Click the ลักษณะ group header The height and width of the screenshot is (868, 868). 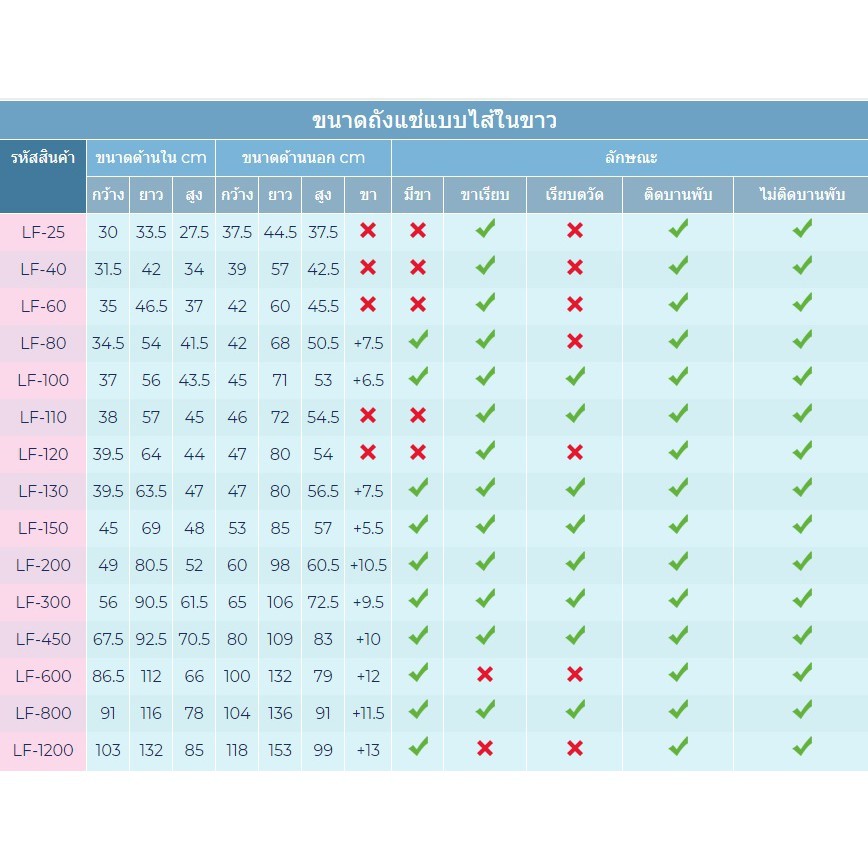[630, 158]
